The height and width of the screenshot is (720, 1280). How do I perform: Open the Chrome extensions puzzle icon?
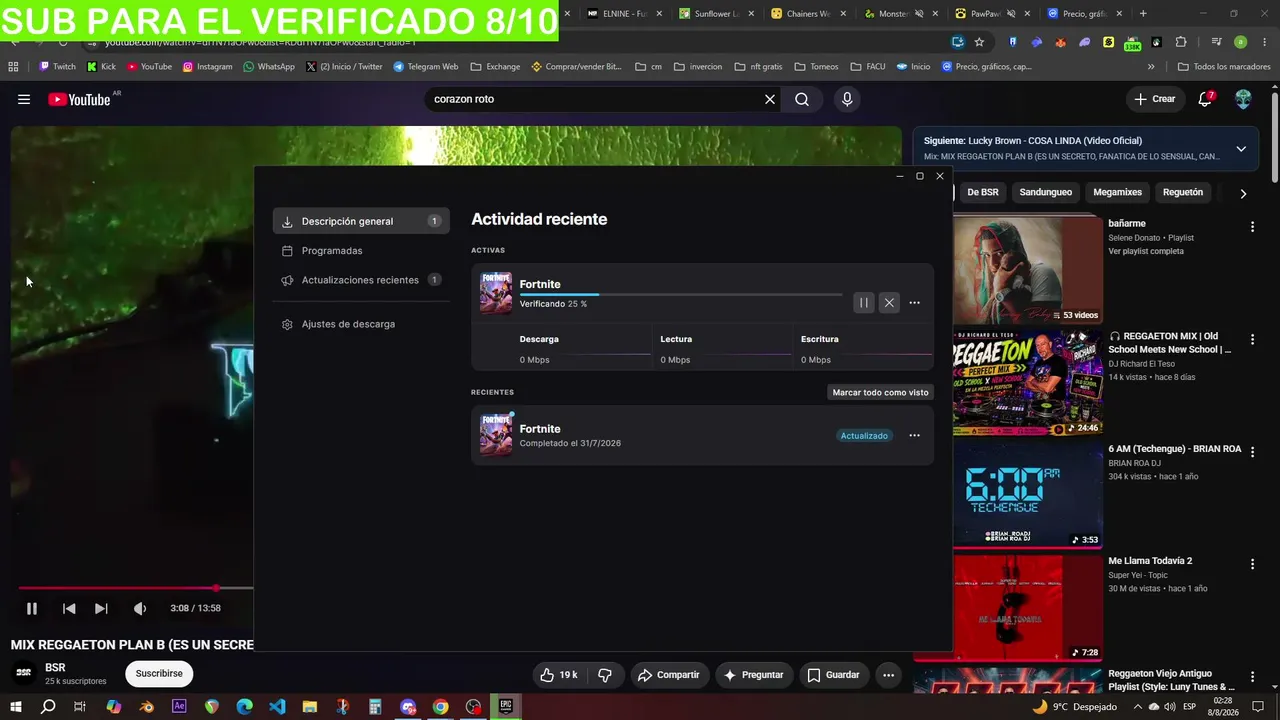1181,42
